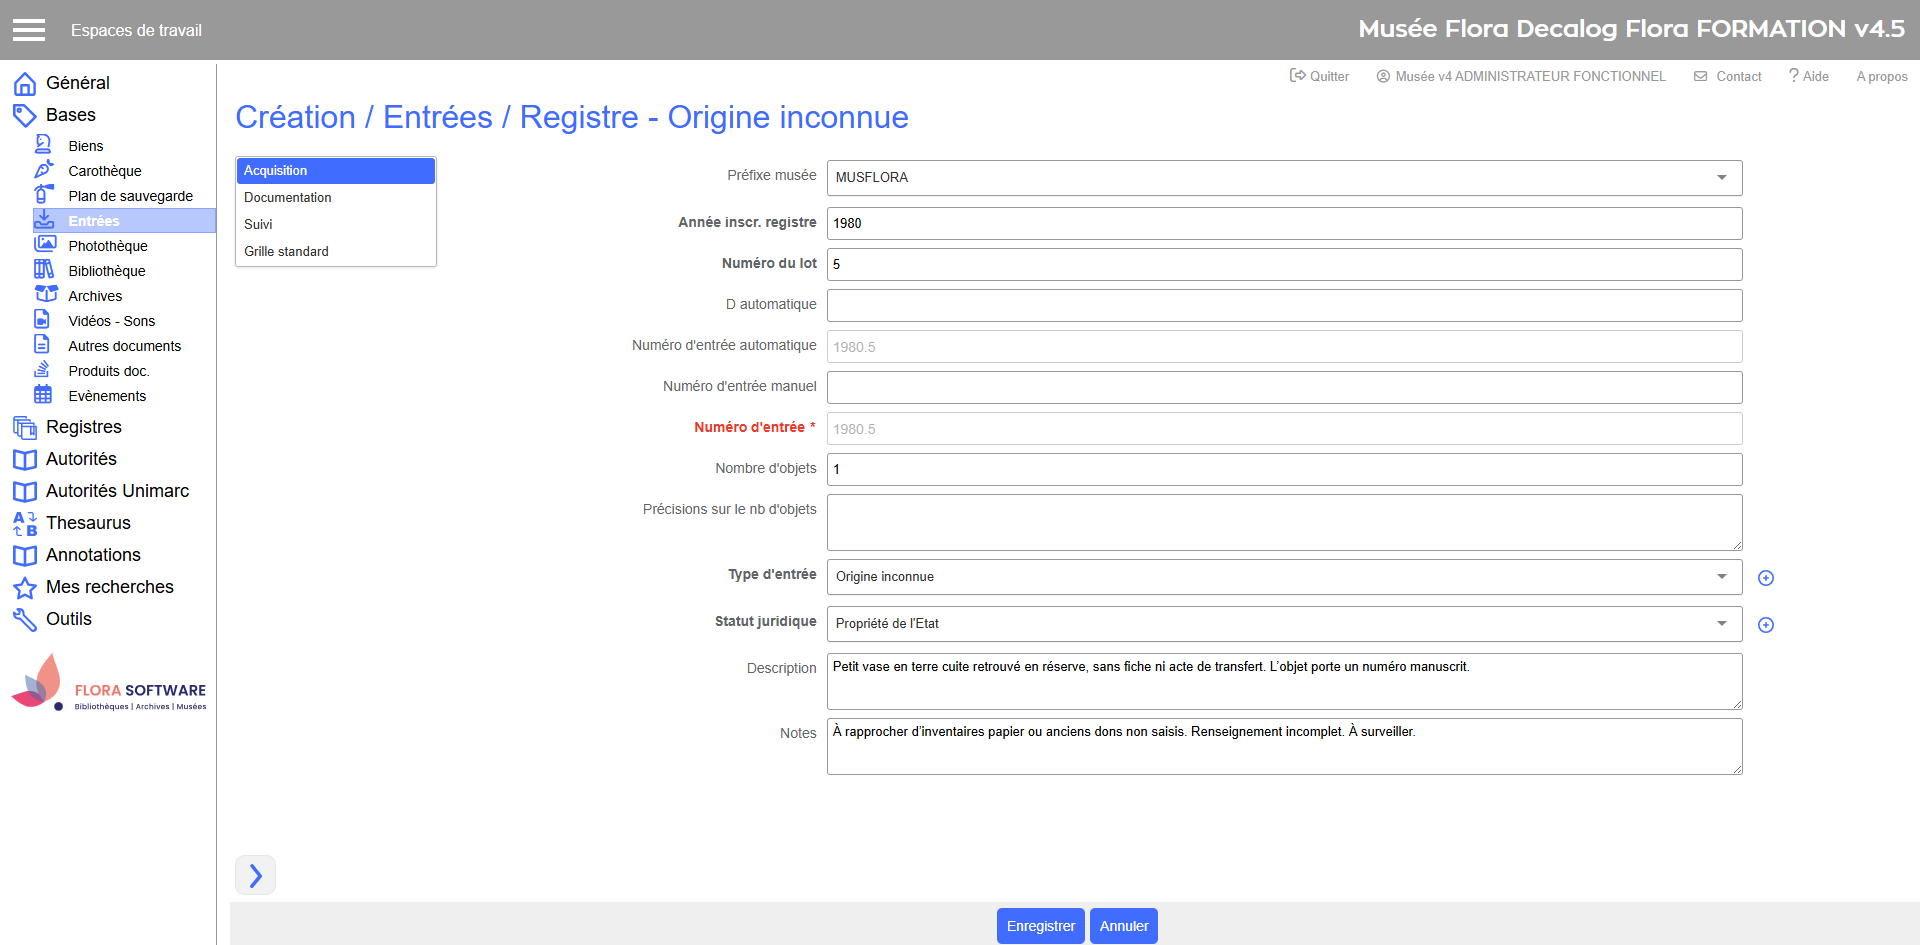Switch to the Documentation tab
The height and width of the screenshot is (945, 1920).
click(288, 198)
